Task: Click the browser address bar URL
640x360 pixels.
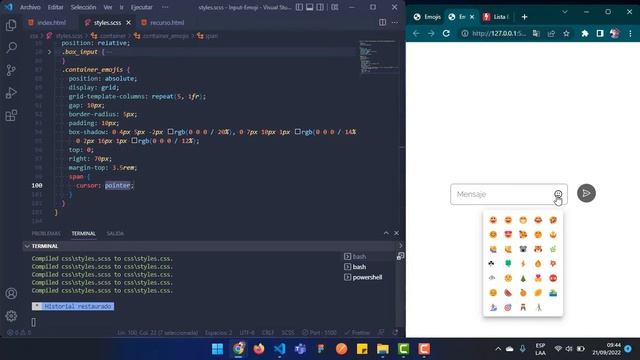Action: point(499,33)
